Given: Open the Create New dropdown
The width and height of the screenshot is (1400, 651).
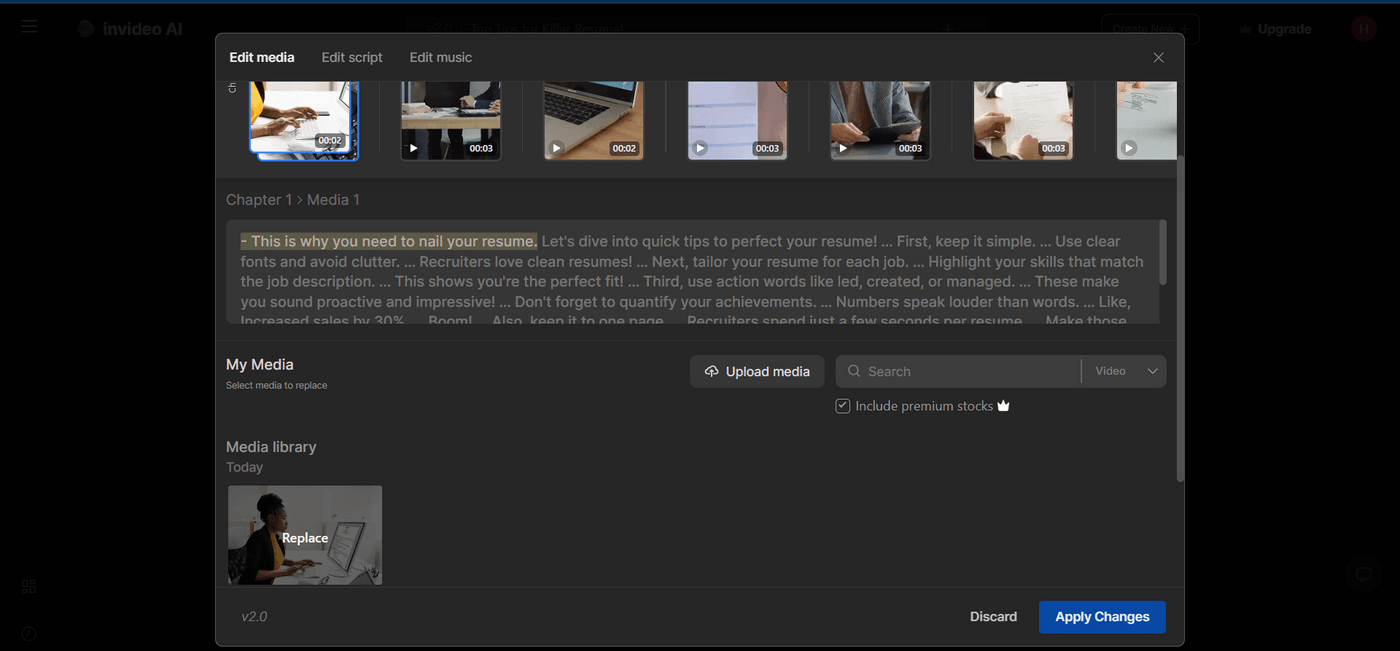Looking at the screenshot, I should click(x=1150, y=29).
